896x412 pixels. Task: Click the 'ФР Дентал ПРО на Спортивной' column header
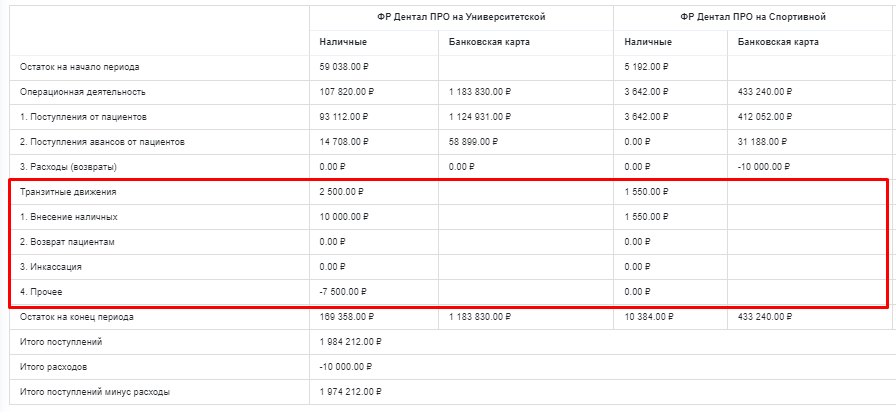pos(753,17)
